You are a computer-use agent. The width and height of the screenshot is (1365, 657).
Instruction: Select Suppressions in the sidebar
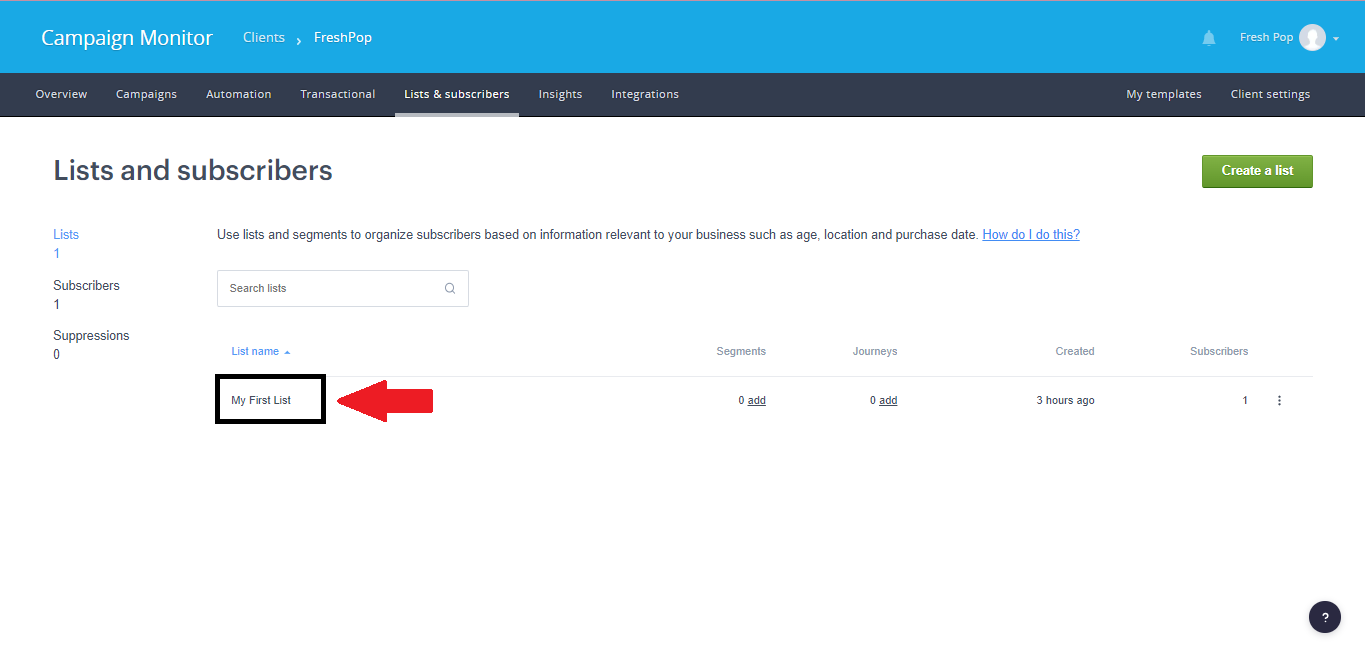pos(91,335)
